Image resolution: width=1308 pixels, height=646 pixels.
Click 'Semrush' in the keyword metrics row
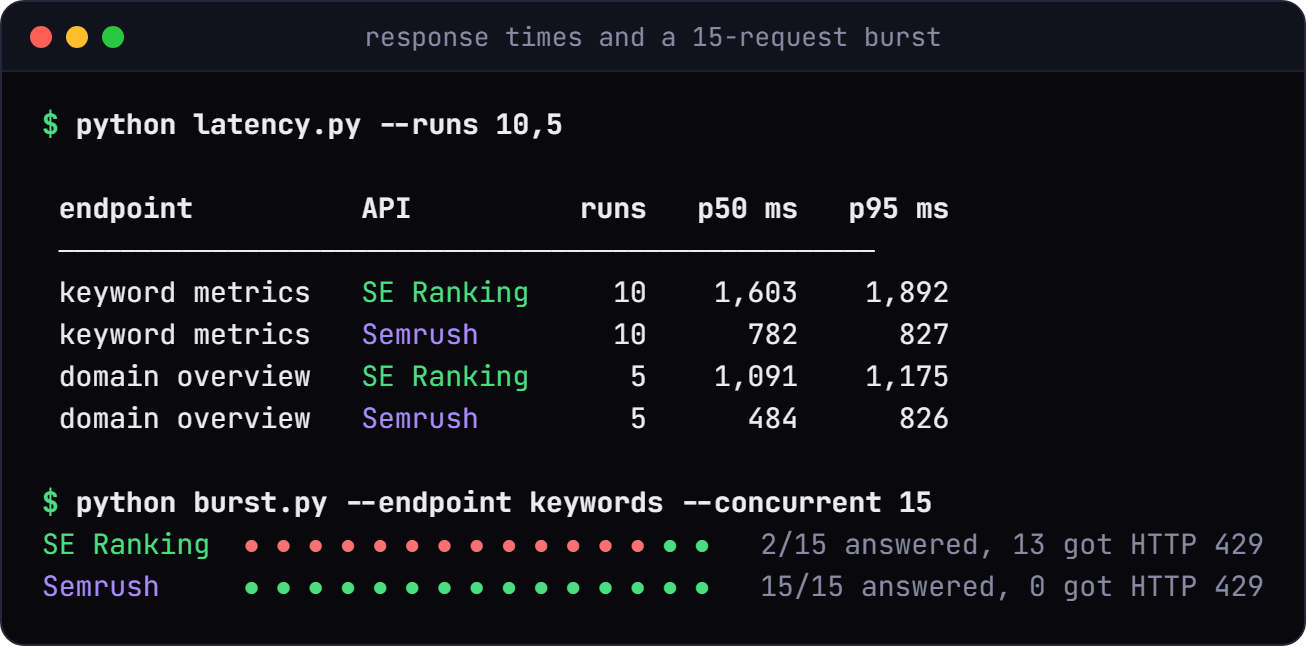pos(420,334)
